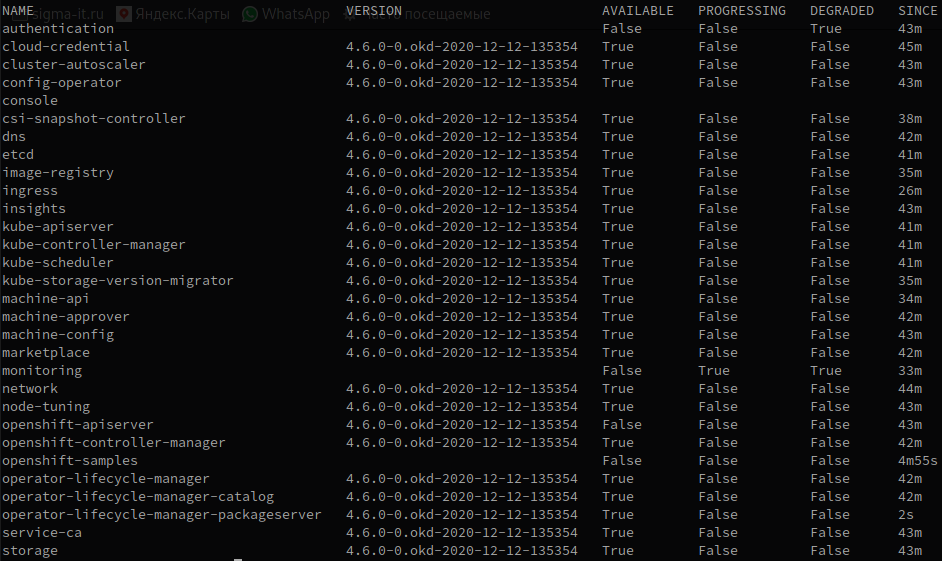Select the image-registry operator name
Viewport: 942px width, 561px height.
pos(58,173)
